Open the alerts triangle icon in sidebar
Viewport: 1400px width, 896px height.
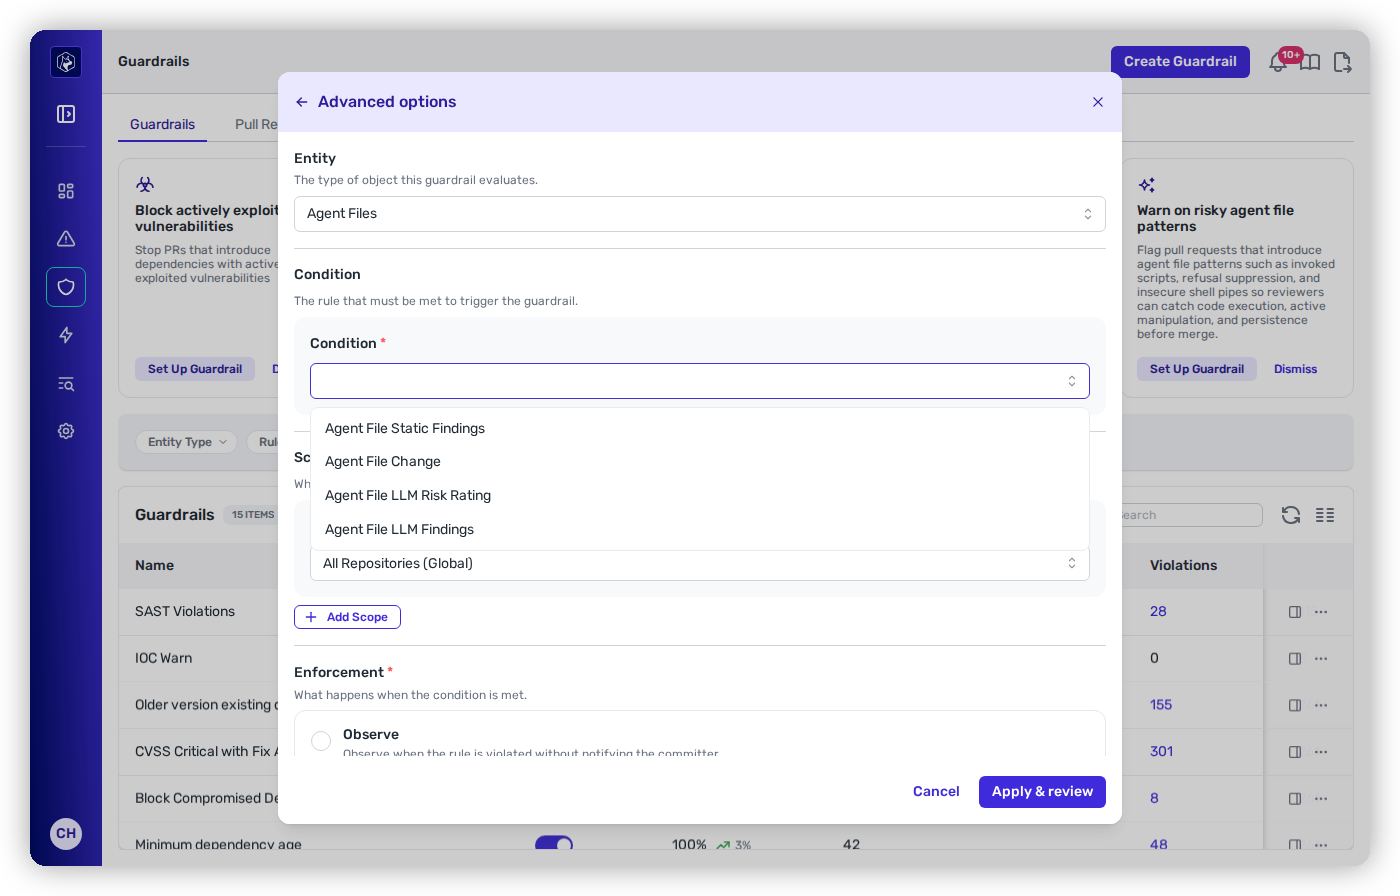pyautogui.click(x=66, y=239)
